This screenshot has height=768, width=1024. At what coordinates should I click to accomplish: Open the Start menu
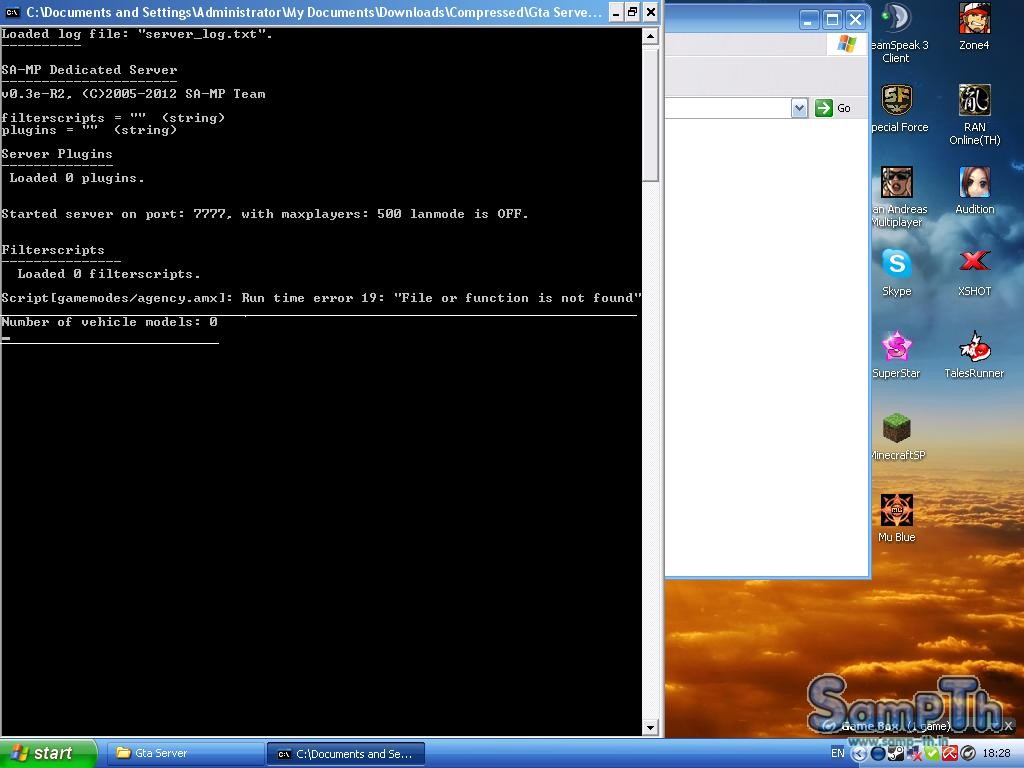pyautogui.click(x=48, y=754)
